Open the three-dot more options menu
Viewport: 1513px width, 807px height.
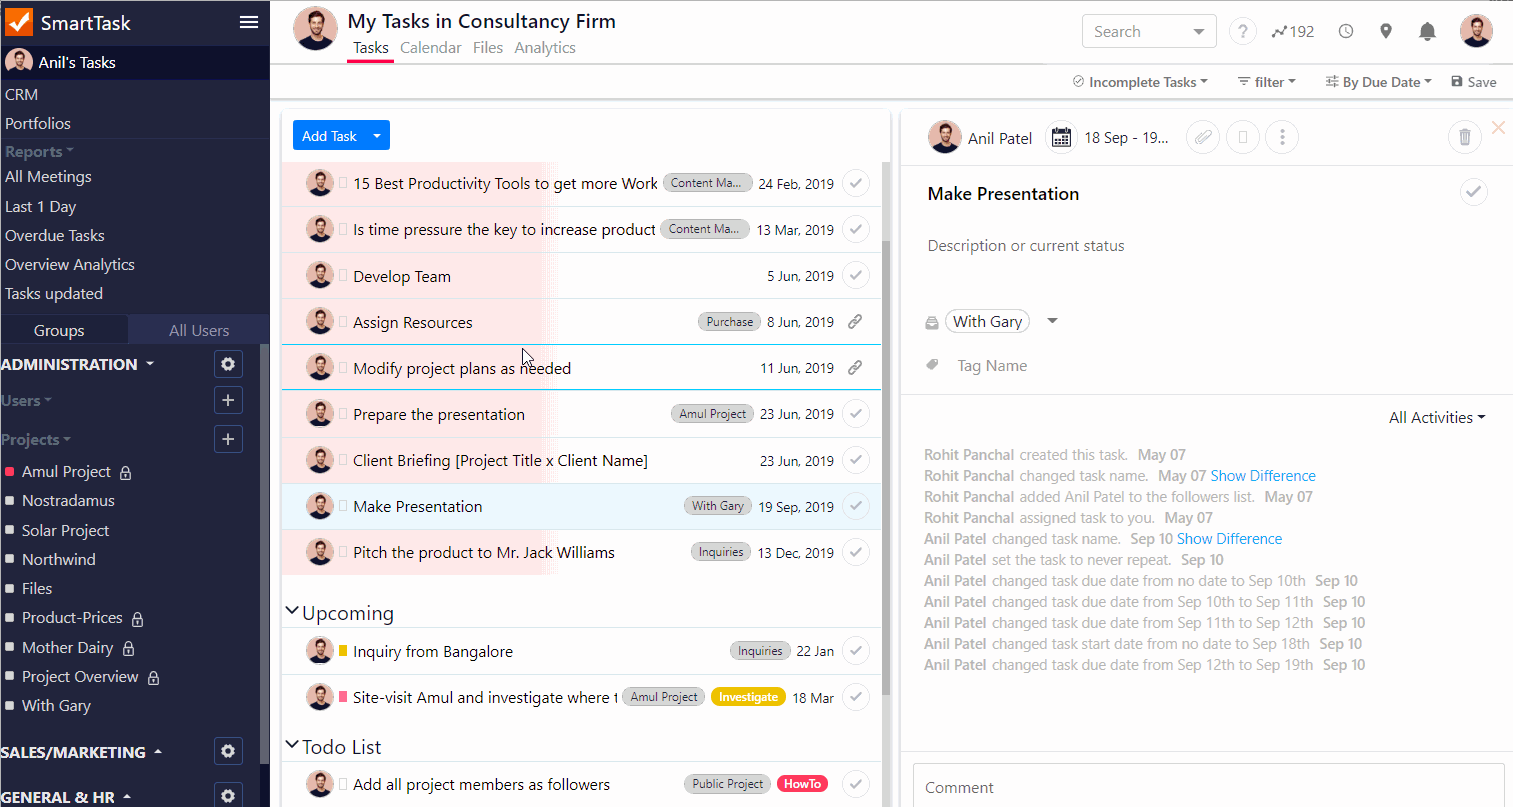(x=1282, y=137)
